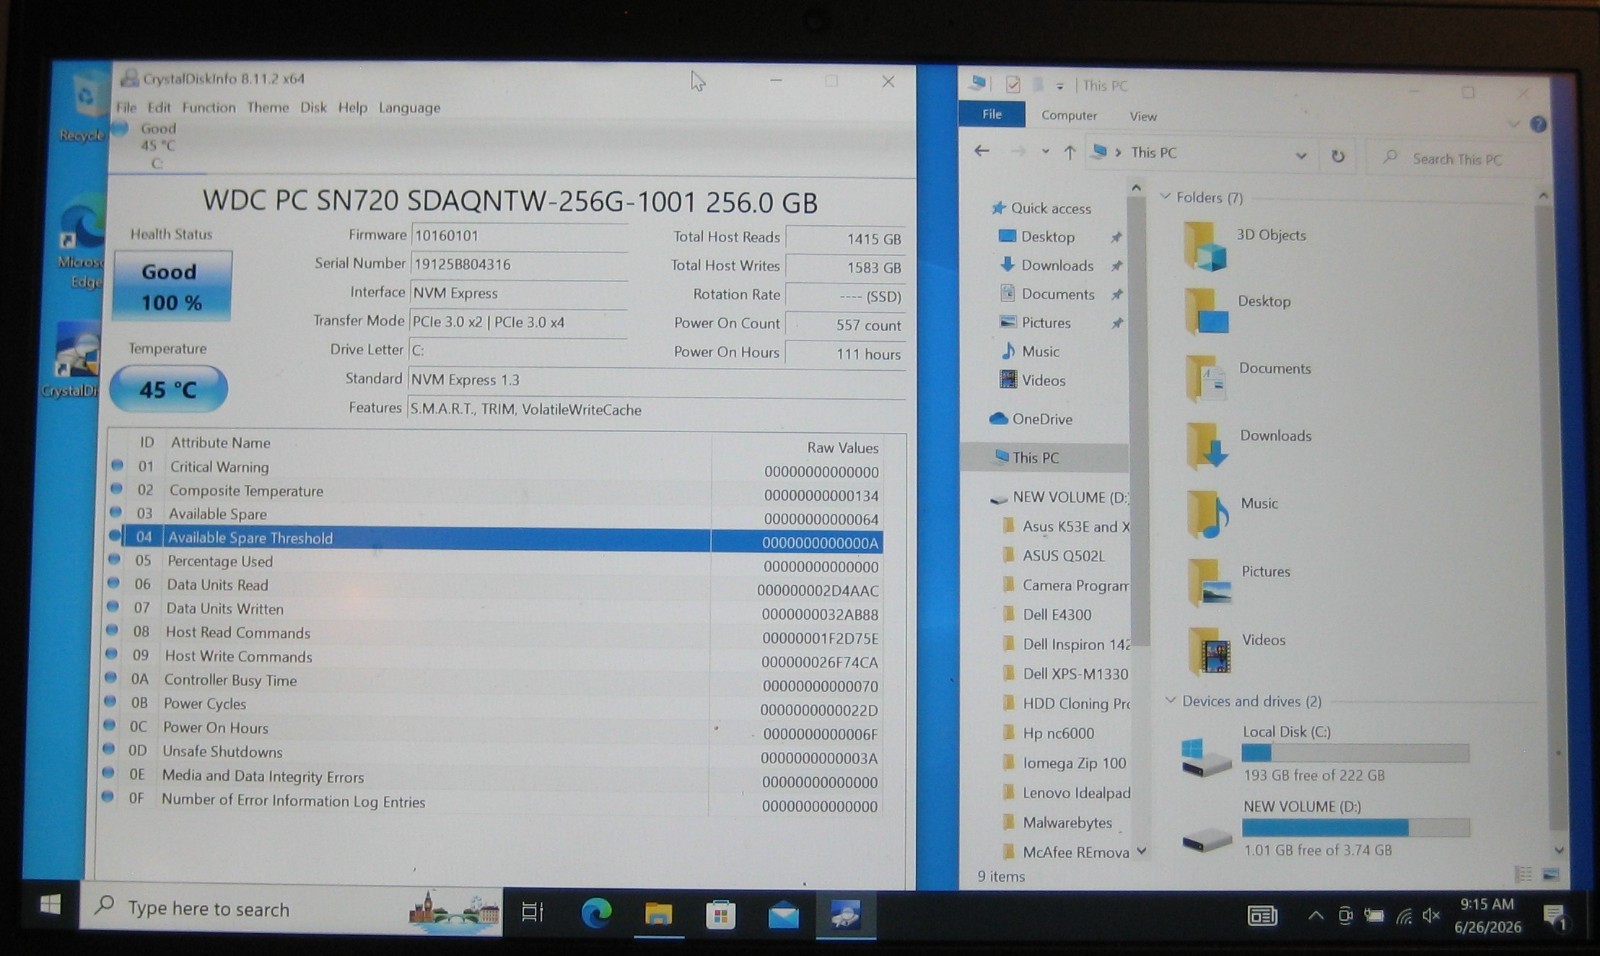Image resolution: width=1600 pixels, height=956 pixels.
Task: Select the Downloads folder icon in This PC
Action: point(1207,446)
